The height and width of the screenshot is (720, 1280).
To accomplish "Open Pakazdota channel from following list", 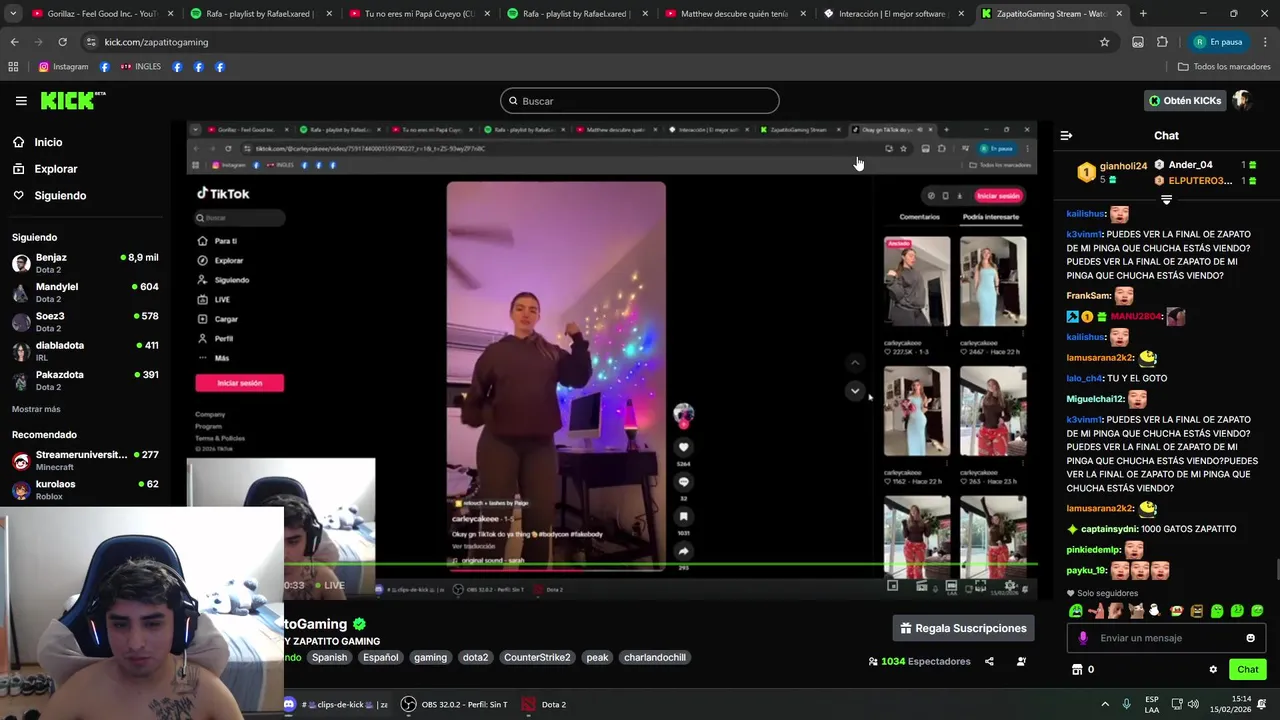I will (85, 380).
